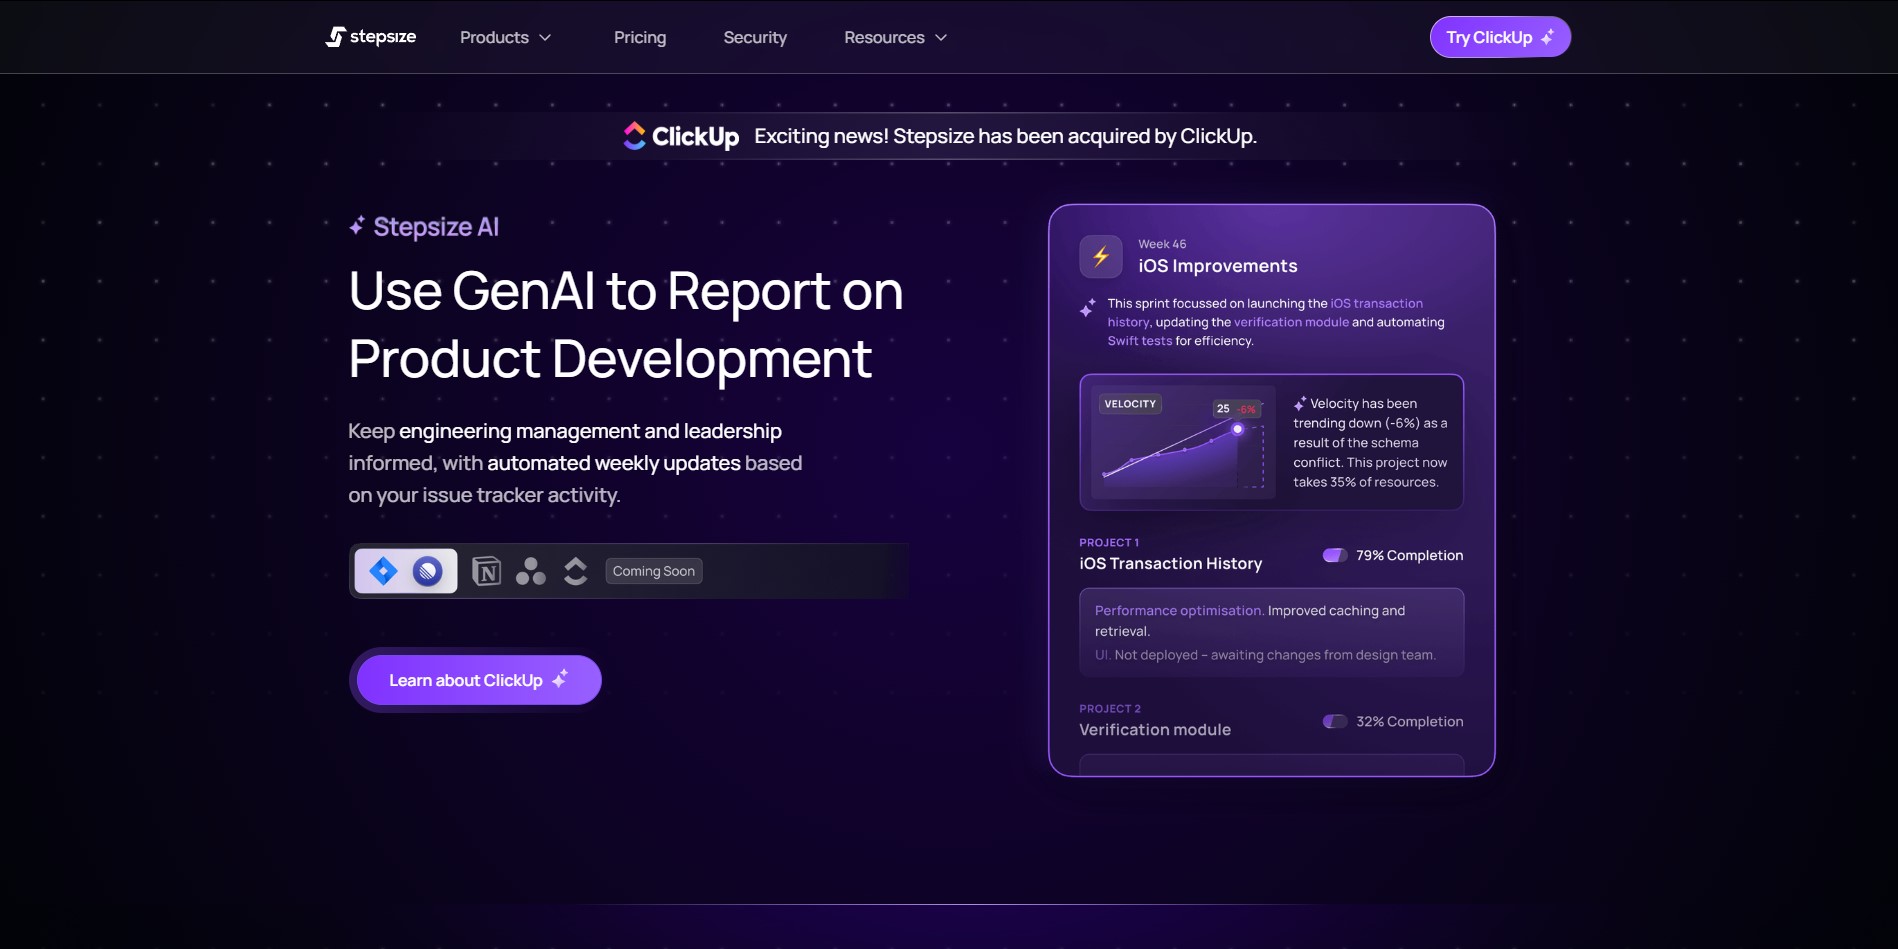Click the Week 46 label
Image resolution: width=1898 pixels, height=949 pixels.
[x=1162, y=244]
